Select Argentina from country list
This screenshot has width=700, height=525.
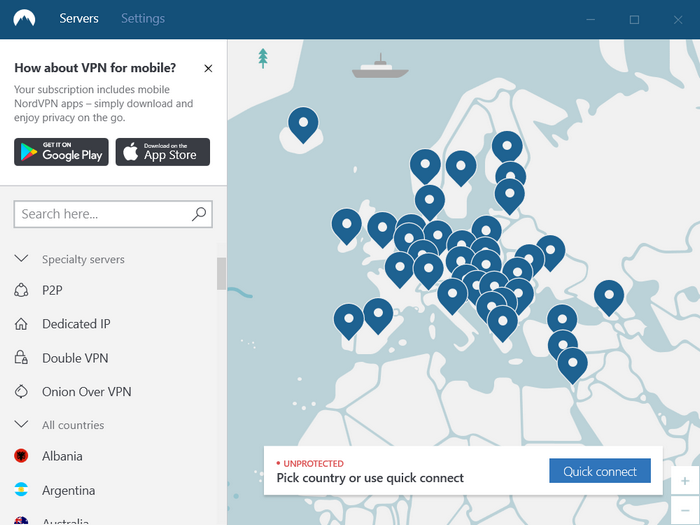point(68,490)
